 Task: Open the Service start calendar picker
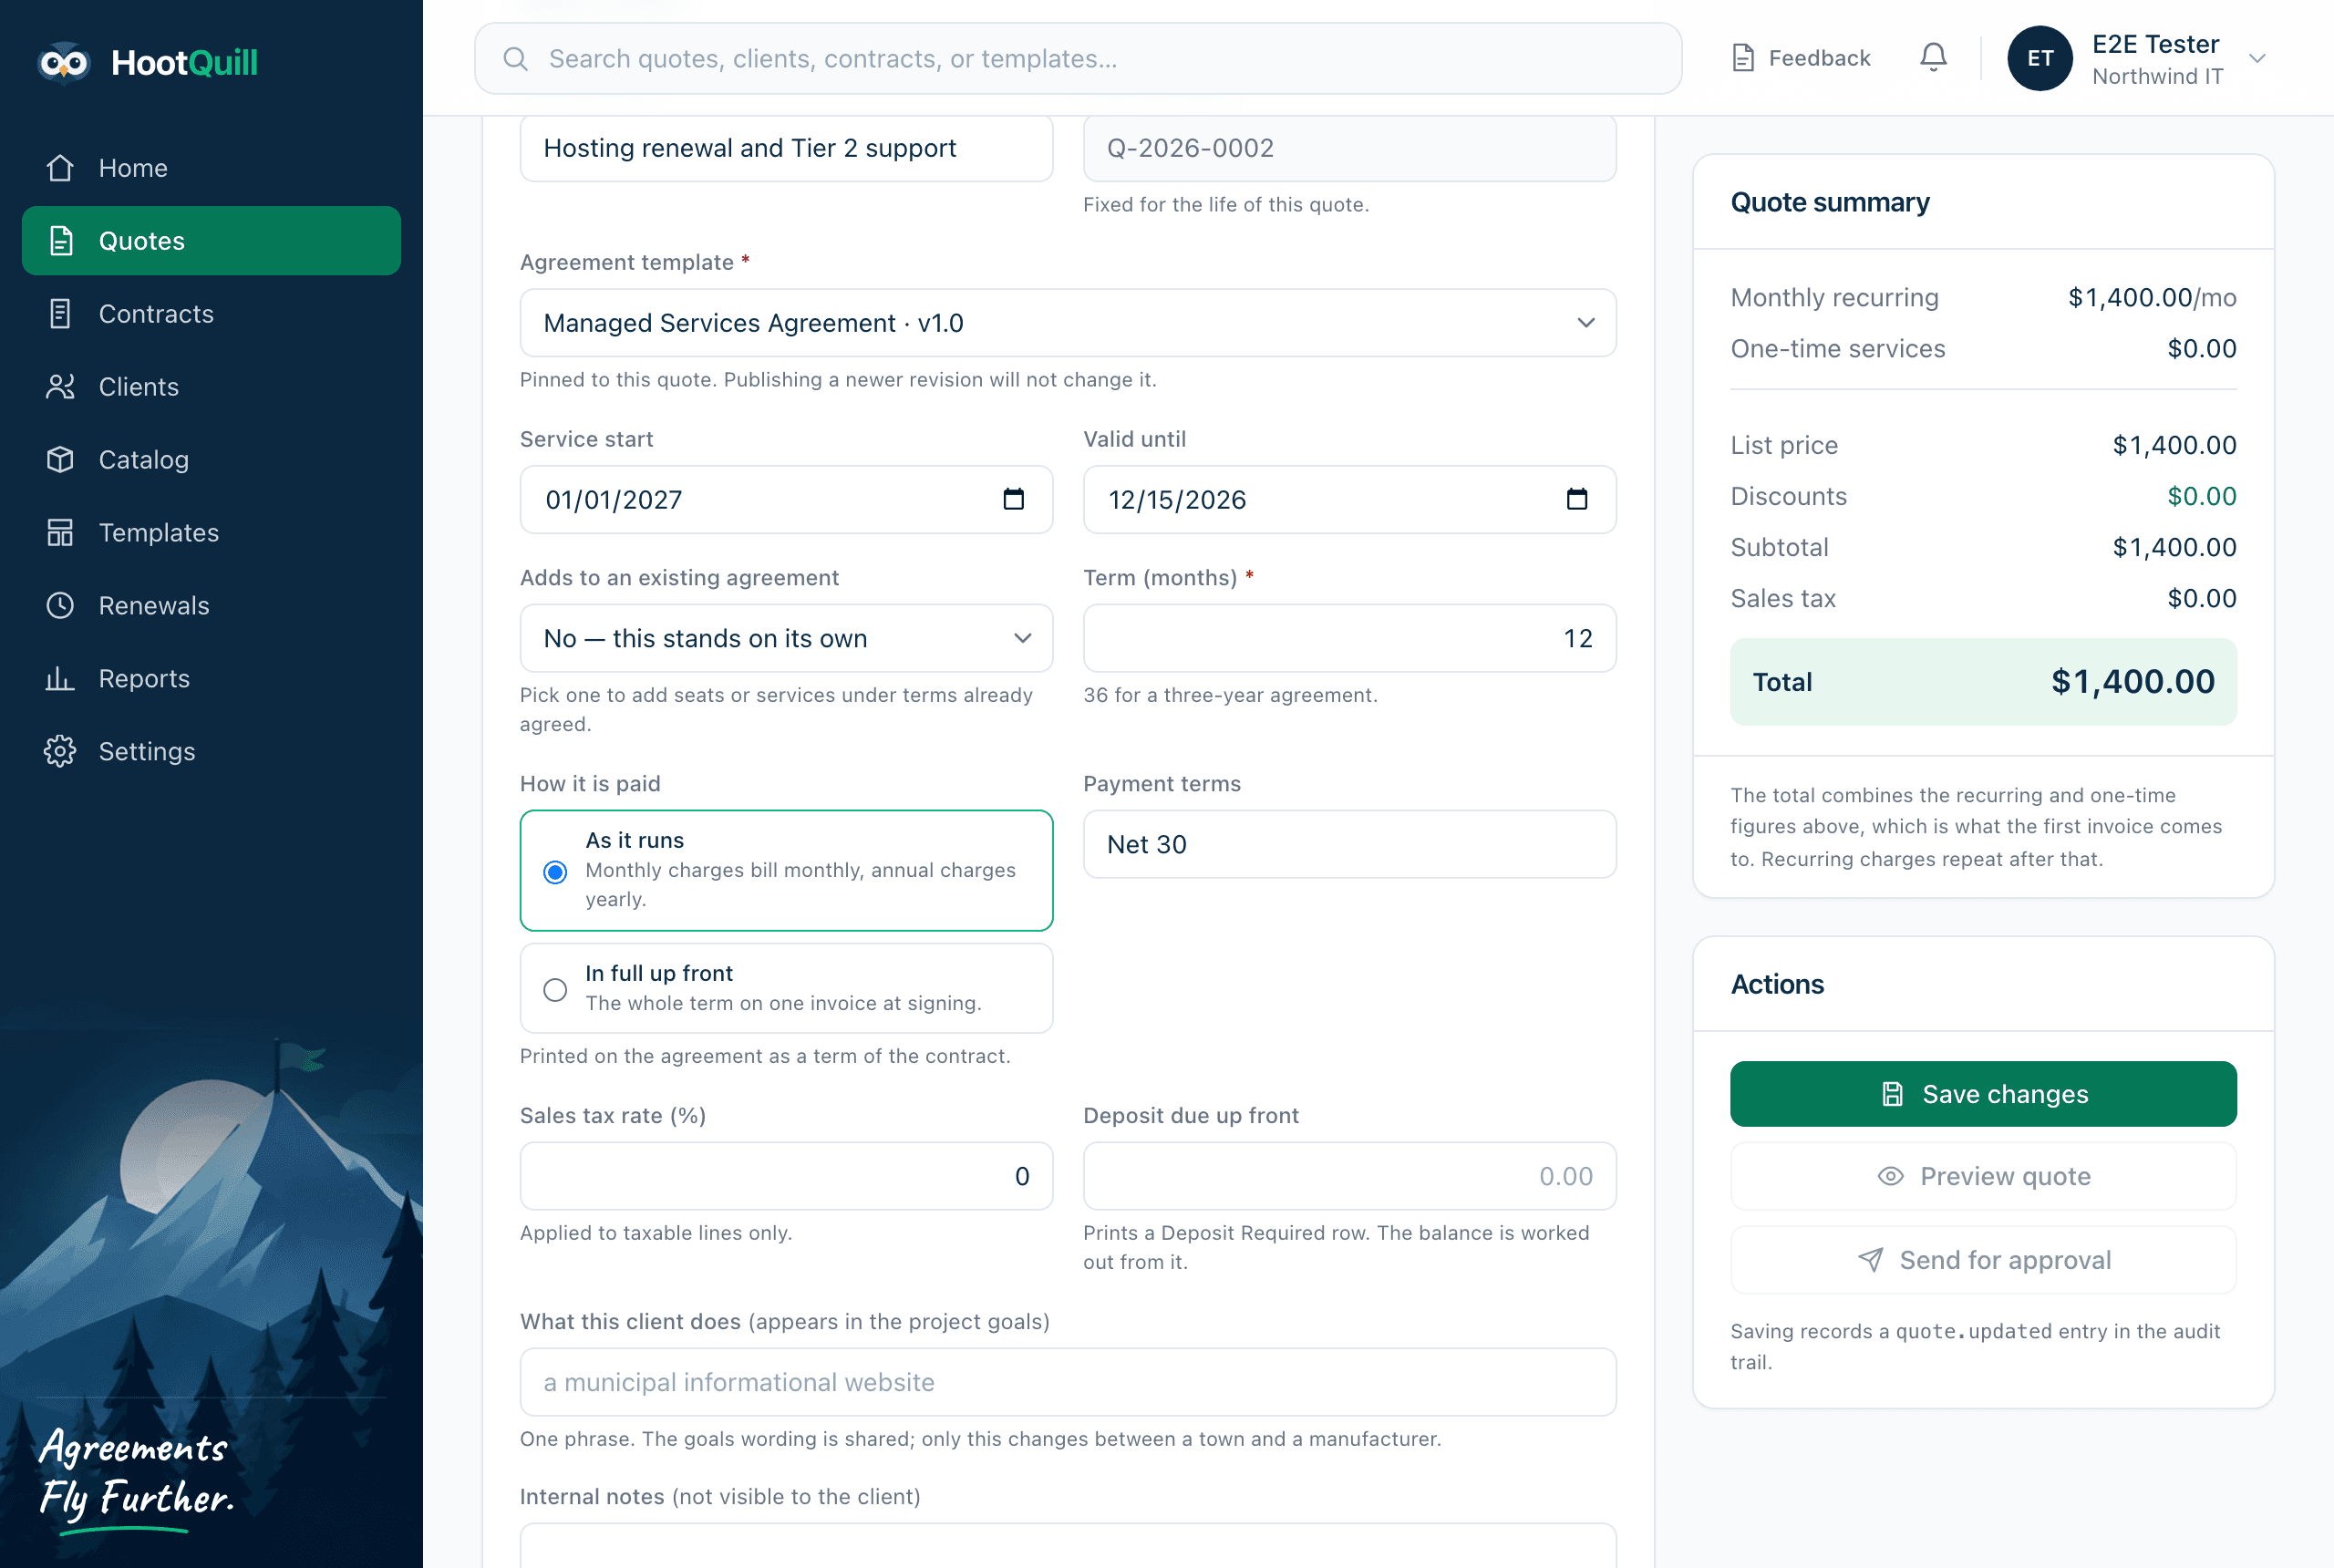(x=1013, y=499)
